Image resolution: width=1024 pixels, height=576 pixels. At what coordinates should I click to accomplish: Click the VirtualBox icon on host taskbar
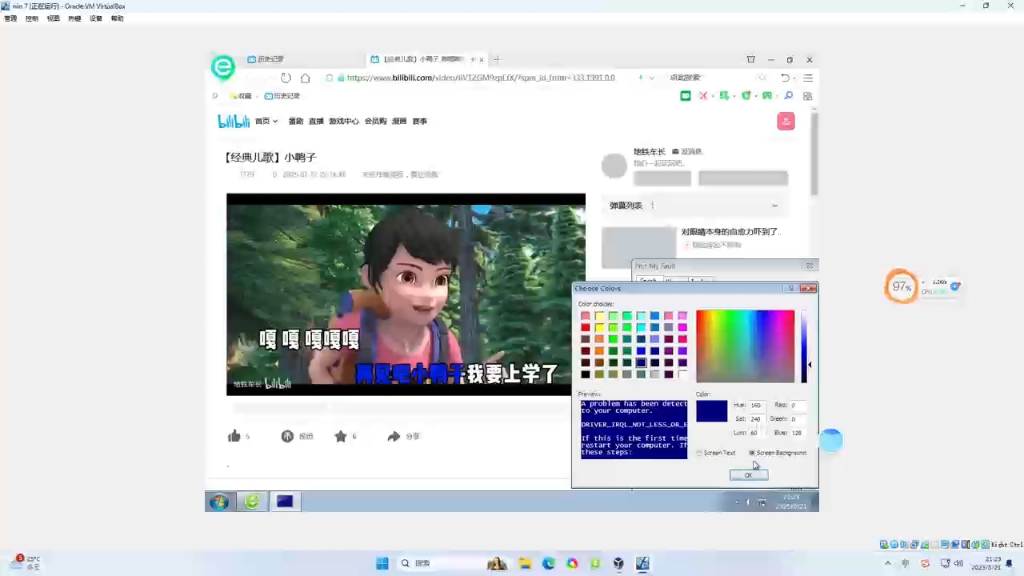click(x=618, y=563)
